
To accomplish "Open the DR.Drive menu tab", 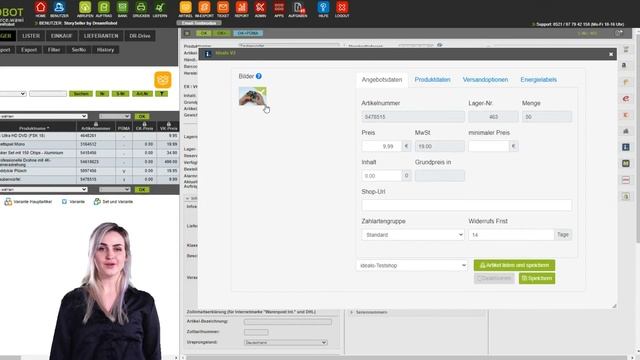I will [x=140, y=36].
